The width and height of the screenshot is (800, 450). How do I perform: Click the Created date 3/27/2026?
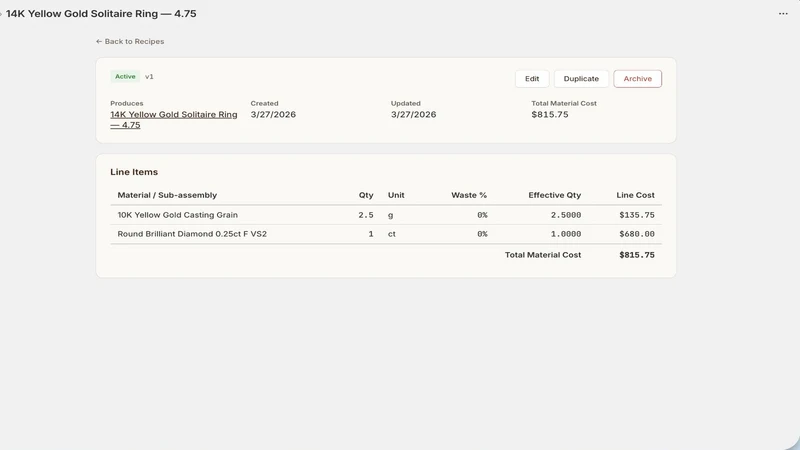point(273,114)
